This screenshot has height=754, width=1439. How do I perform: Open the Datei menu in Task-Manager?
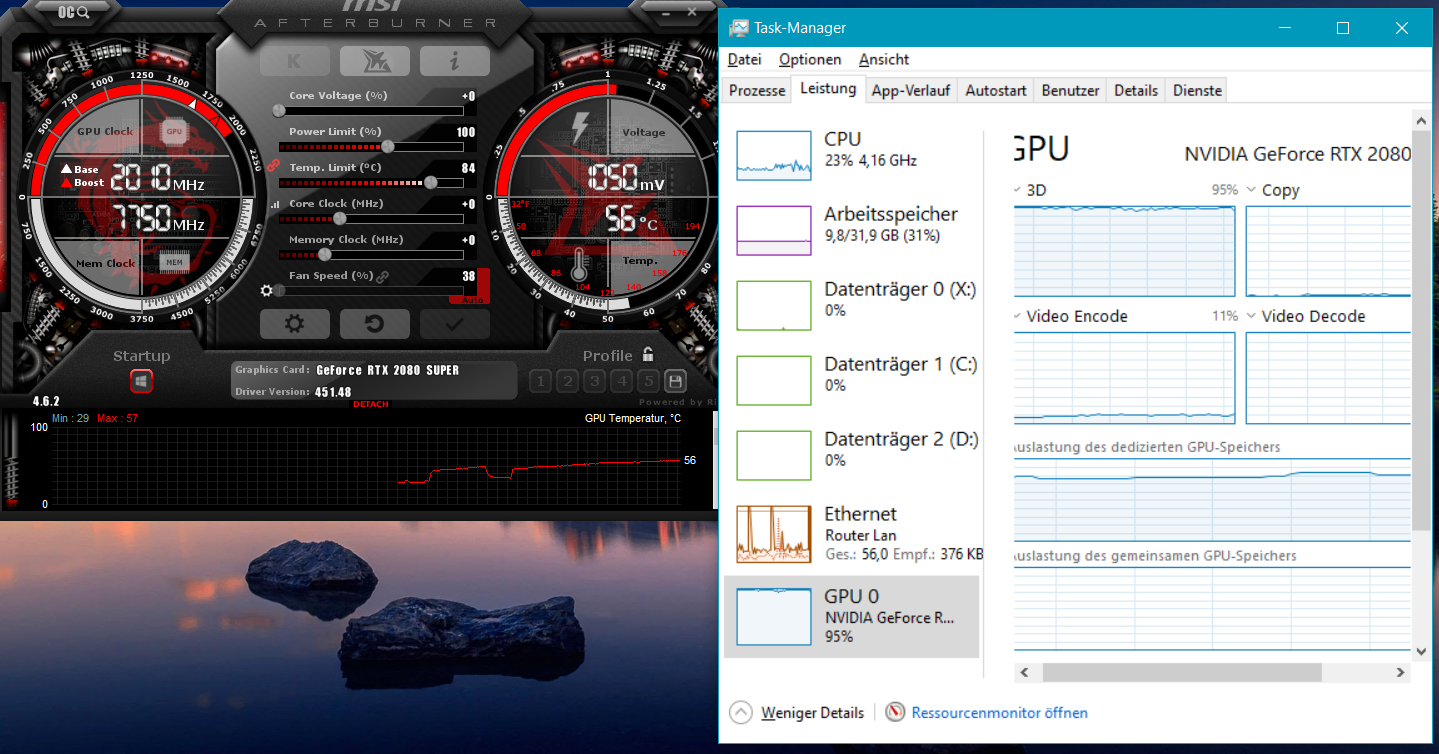[745, 59]
